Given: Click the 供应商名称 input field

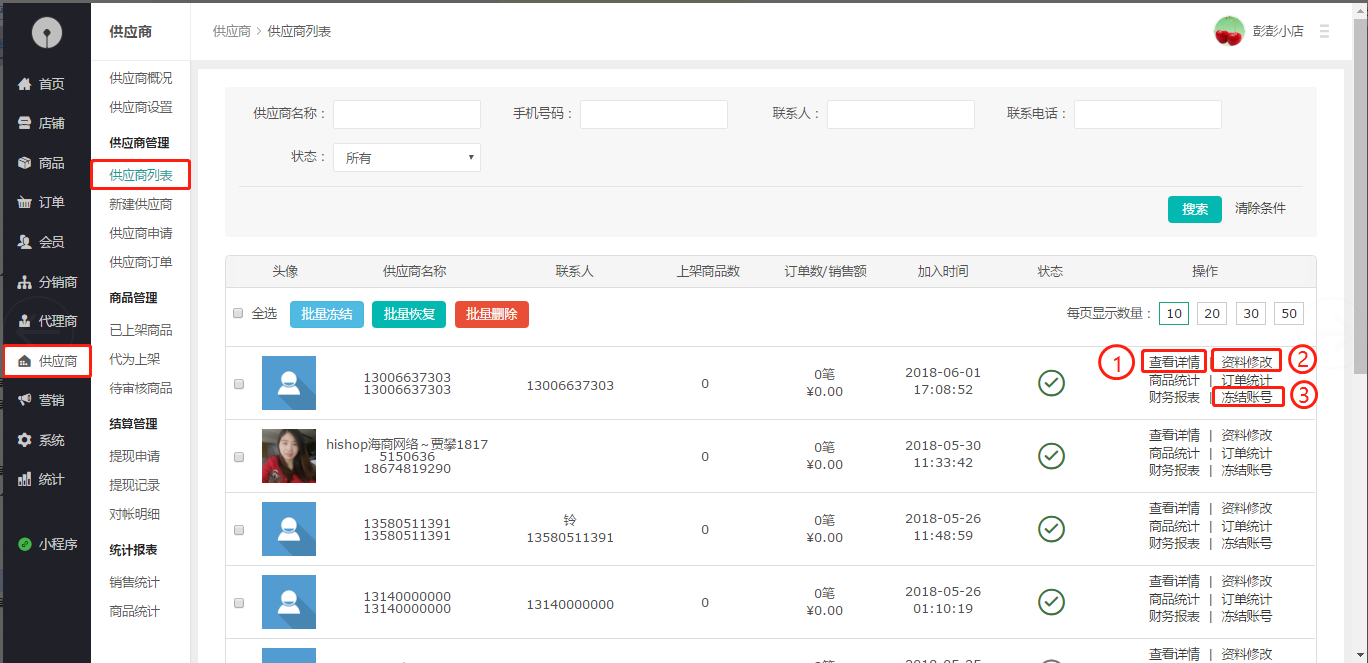Looking at the screenshot, I should tap(406, 114).
